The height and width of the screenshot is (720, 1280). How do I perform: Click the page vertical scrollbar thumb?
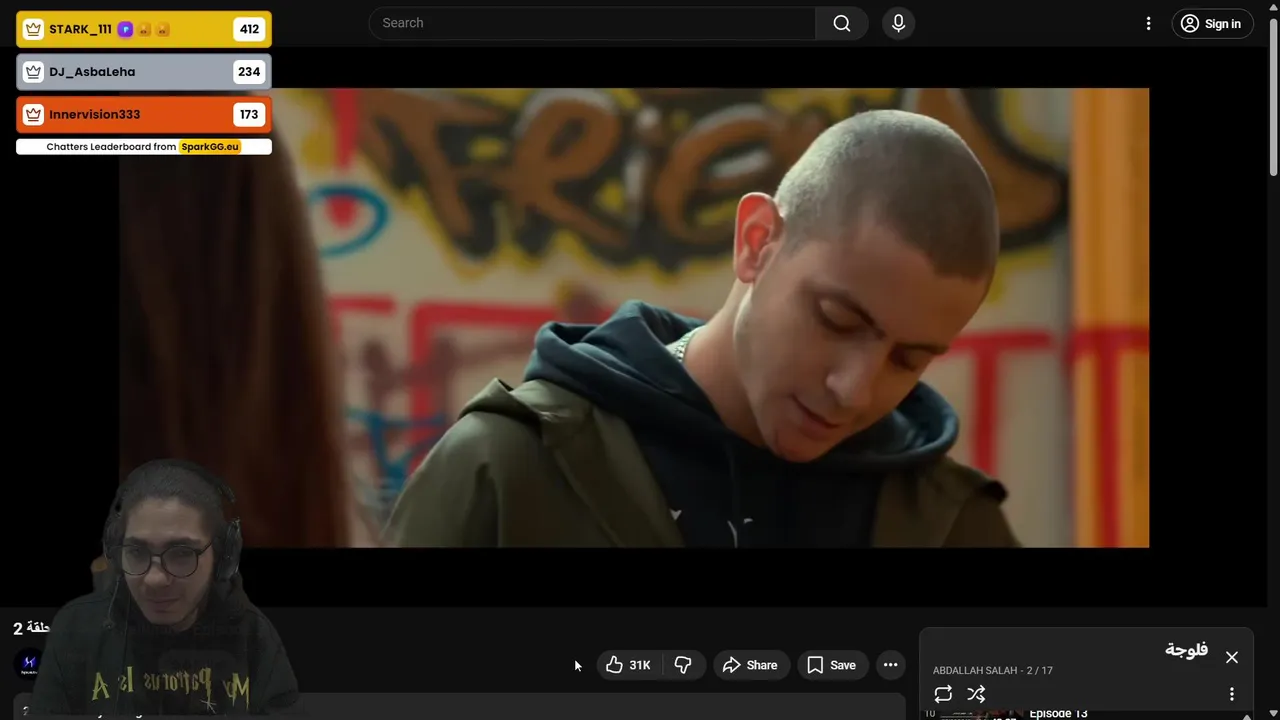pyautogui.click(x=1273, y=97)
